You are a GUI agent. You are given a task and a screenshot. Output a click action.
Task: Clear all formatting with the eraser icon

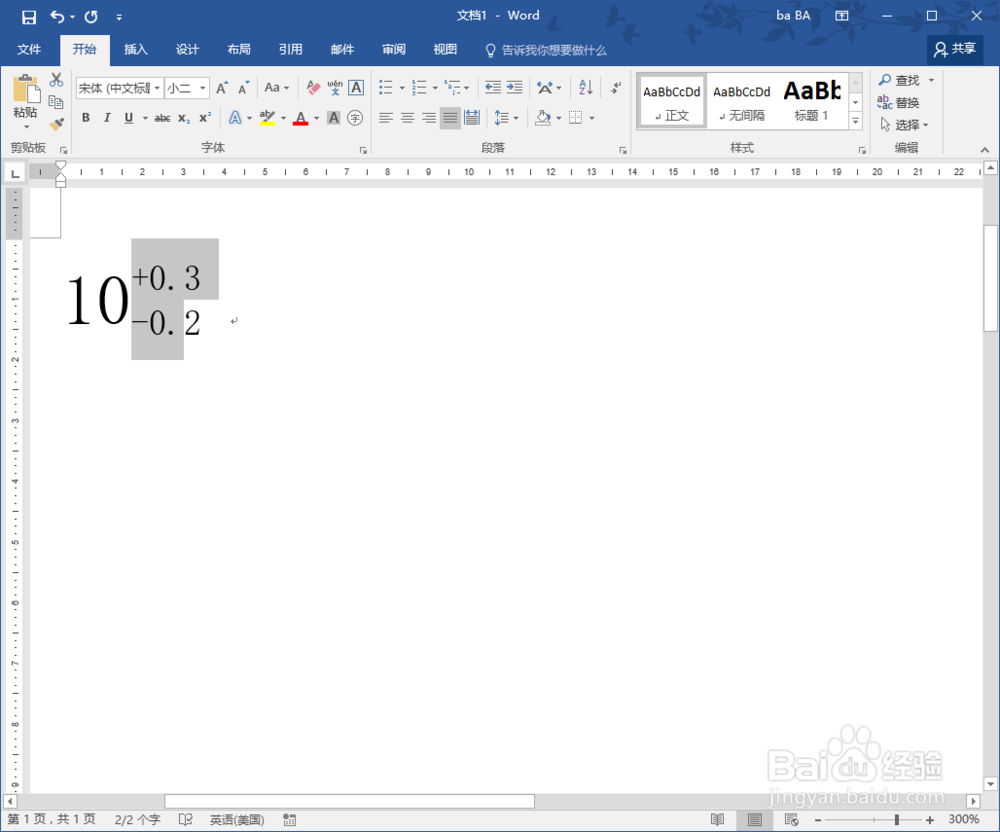pyautogui.click(x=313, y=87)
